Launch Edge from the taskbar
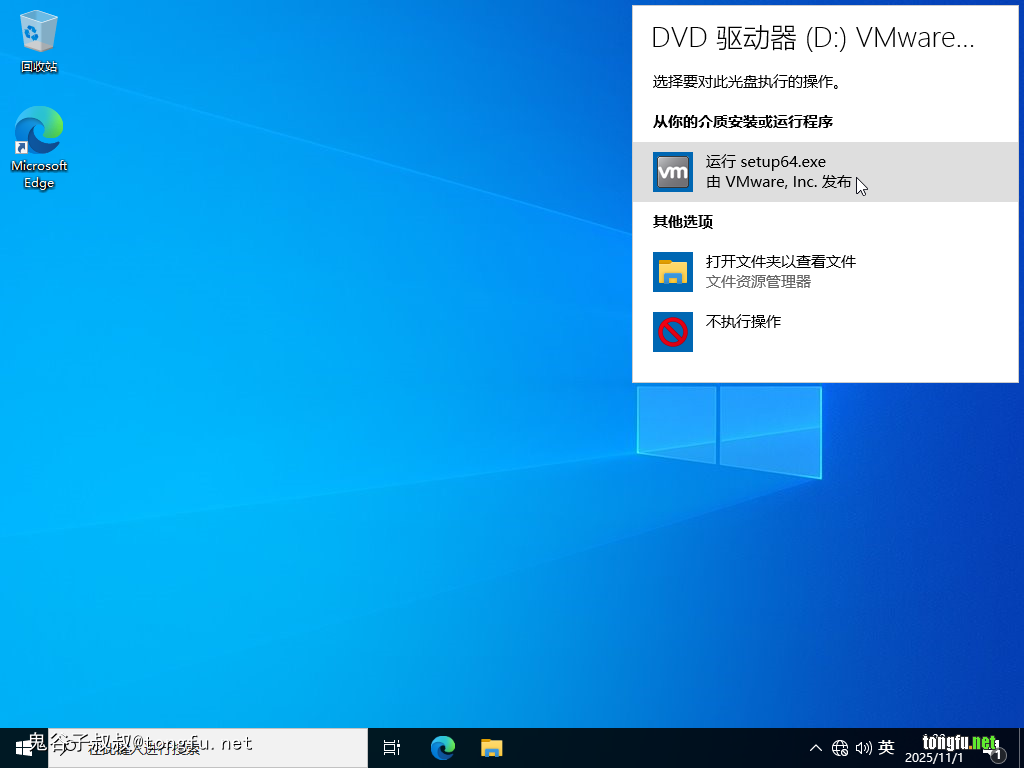This screenshot has height=768, width=1024. point(442,747)
